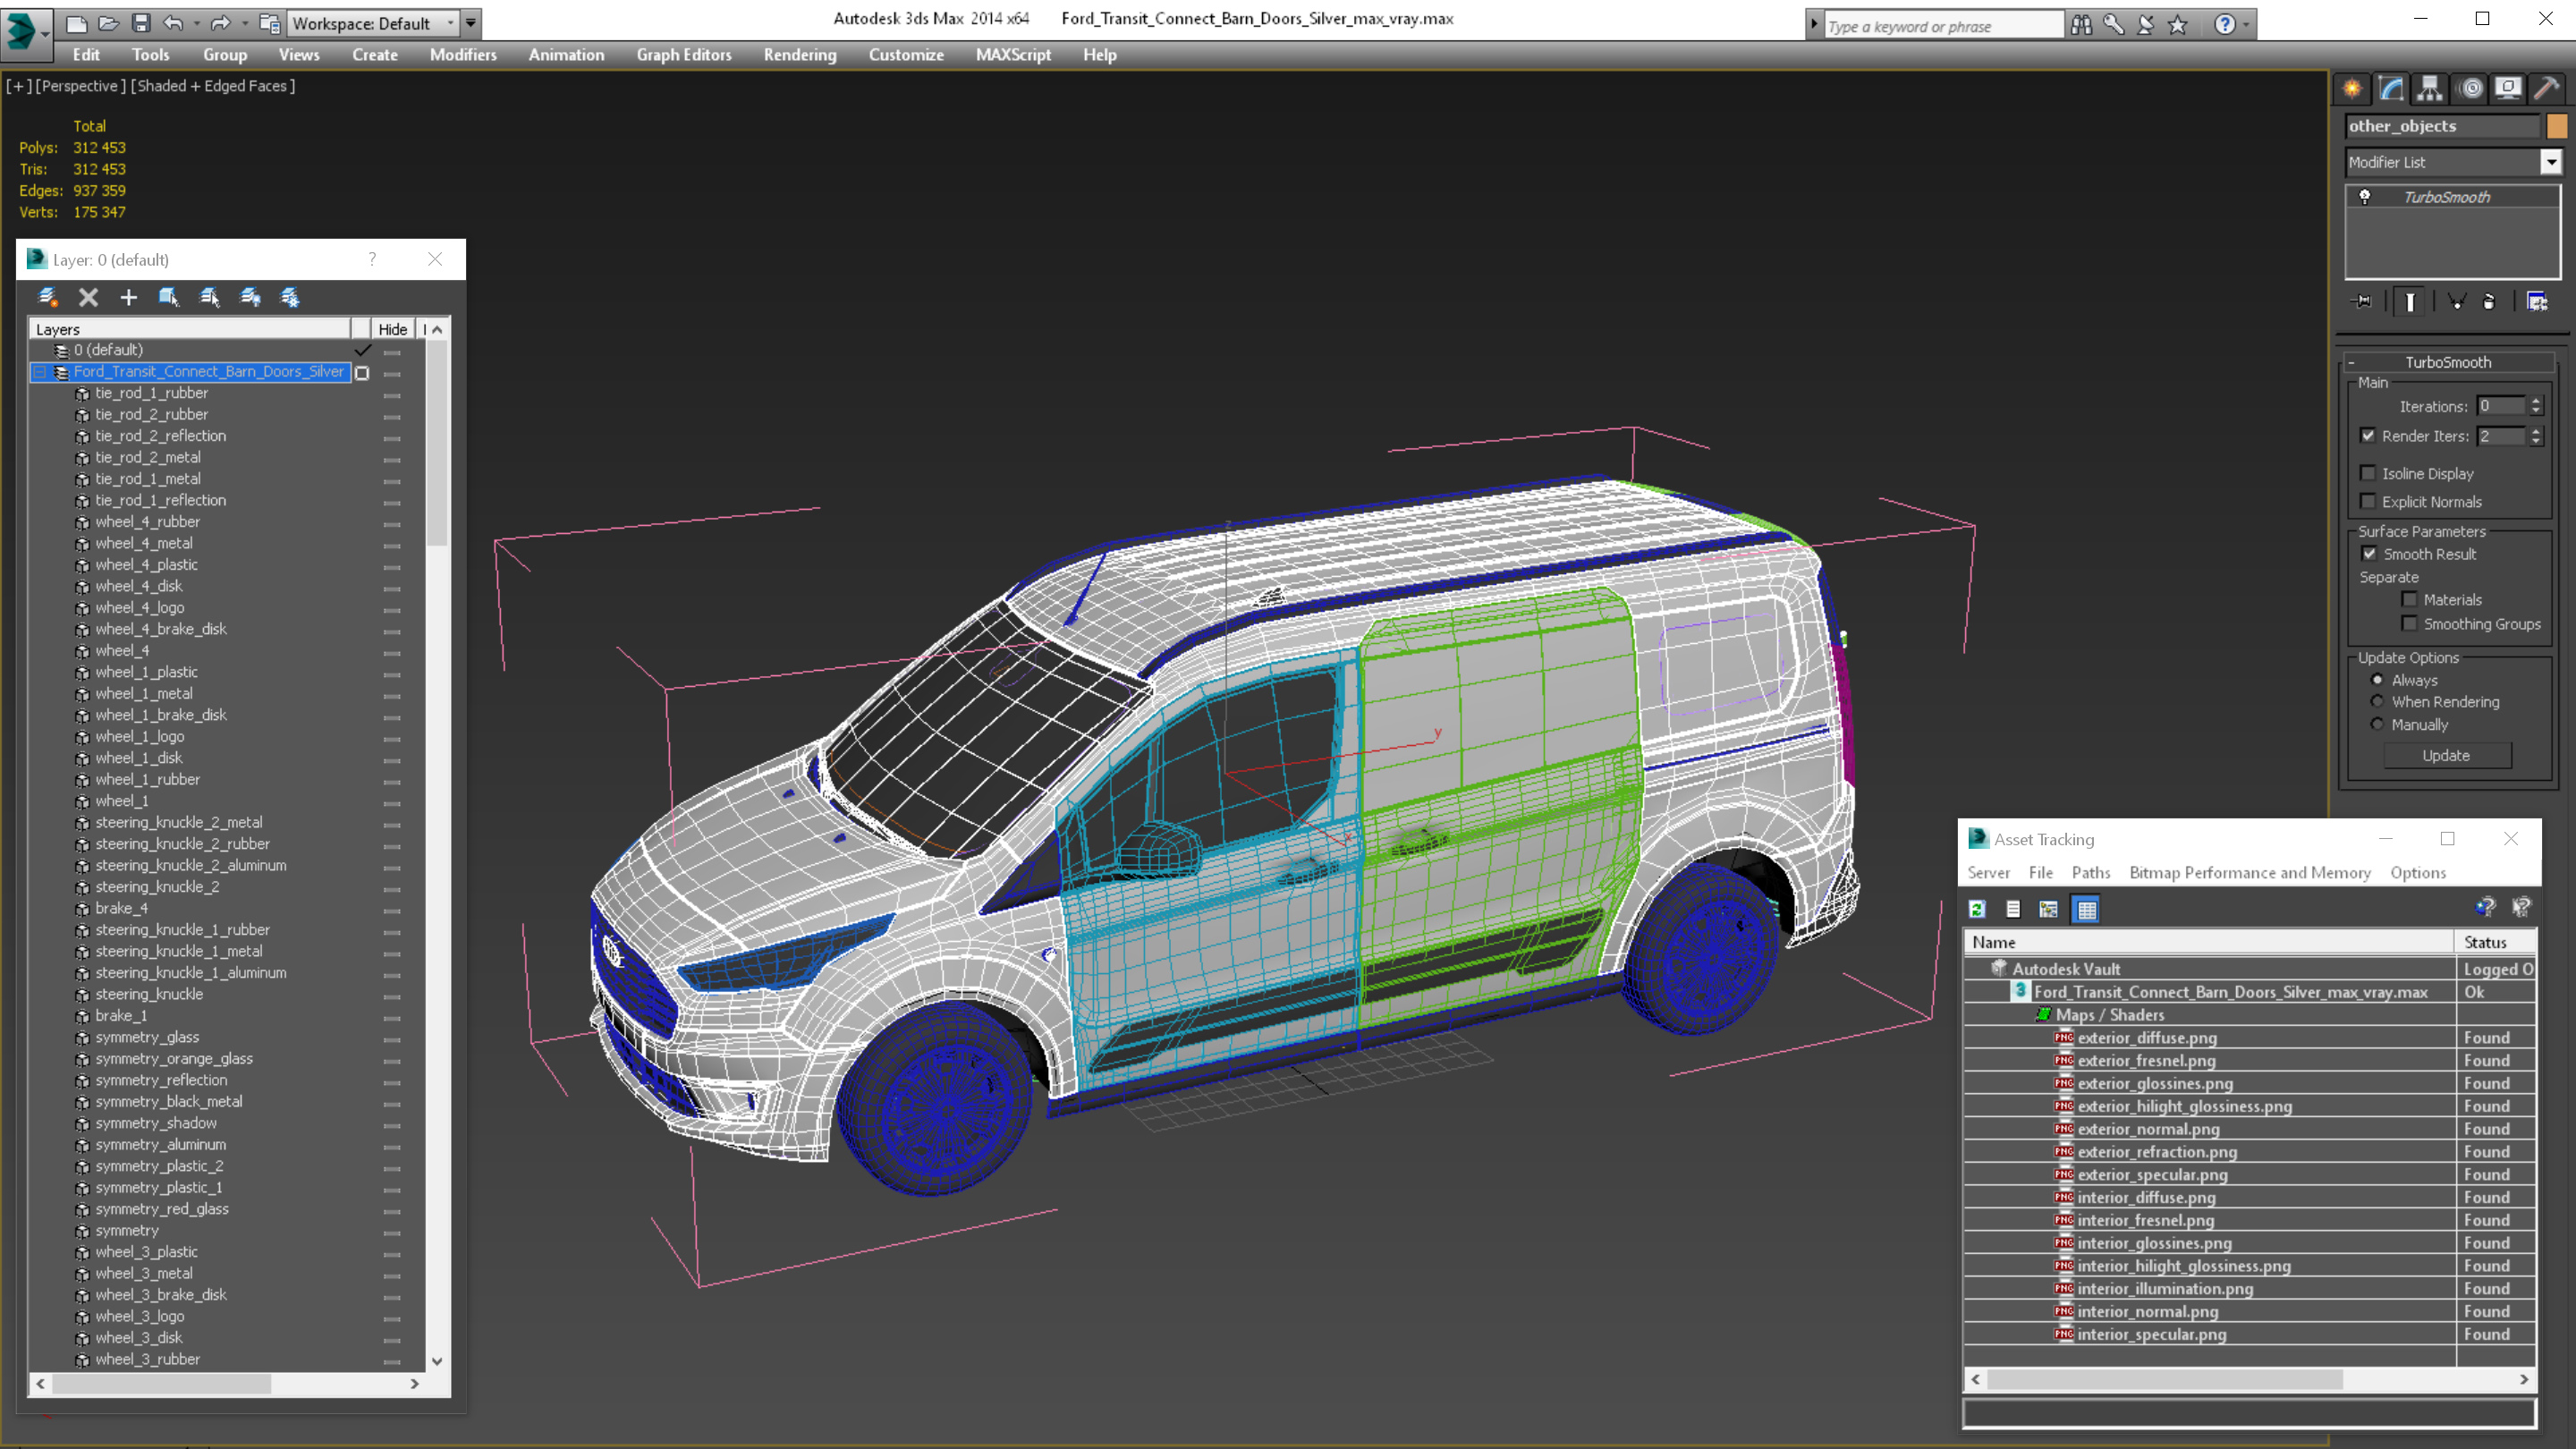This screenshot has height=1449, width=2576.
Task: Enable Separate by Smoothing Groups checkbox
Action: (2410, 623)
